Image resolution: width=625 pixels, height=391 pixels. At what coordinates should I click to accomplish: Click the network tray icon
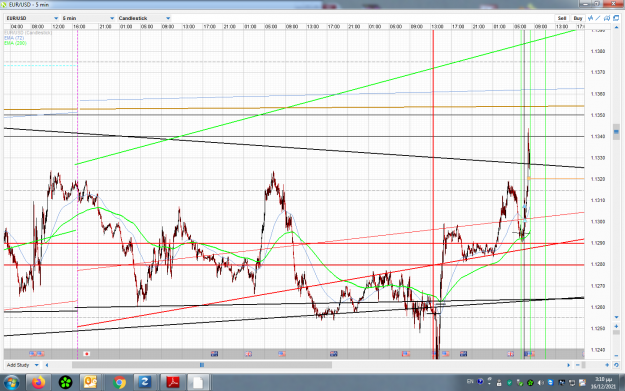pyautogui.click(x=572, y=383)
